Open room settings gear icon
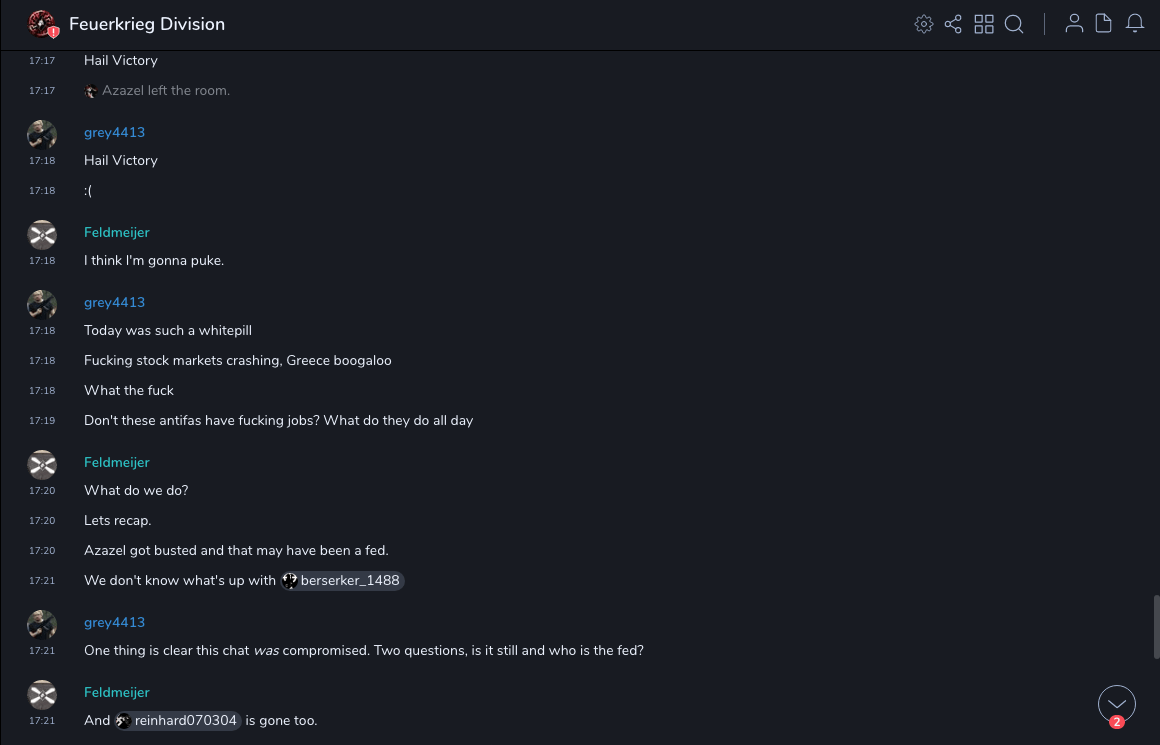Viewport: 1160px width, 745px height. (x=924, y=24)
